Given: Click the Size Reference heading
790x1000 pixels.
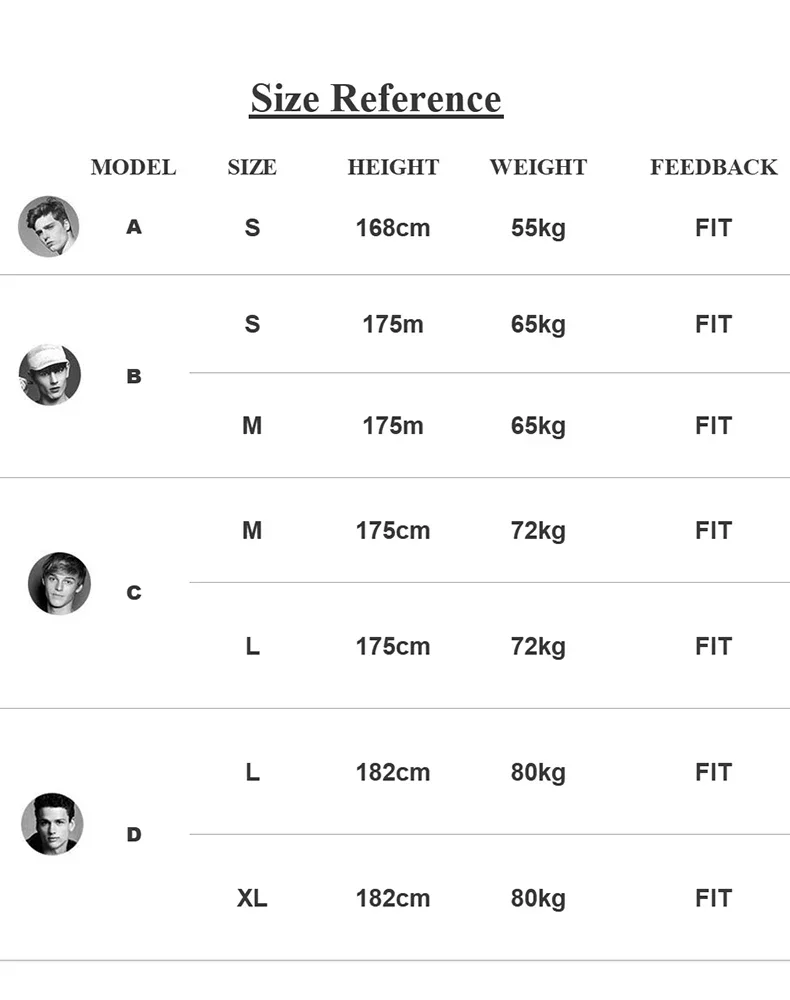Looking at the screenshot, I should [375, 99].
